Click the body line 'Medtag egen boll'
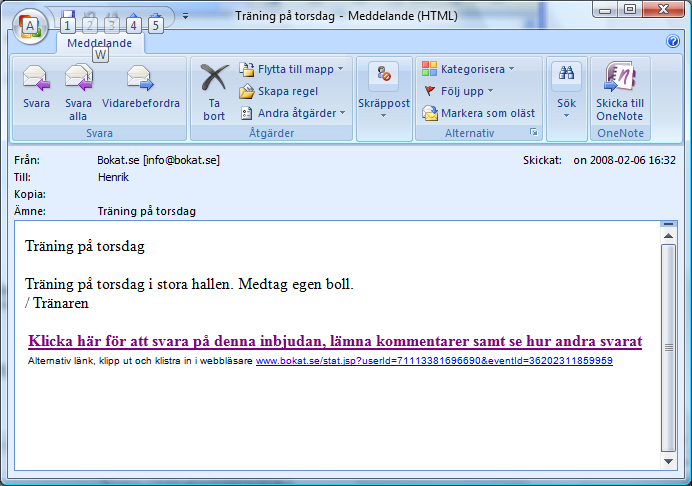 pos(294,284)
